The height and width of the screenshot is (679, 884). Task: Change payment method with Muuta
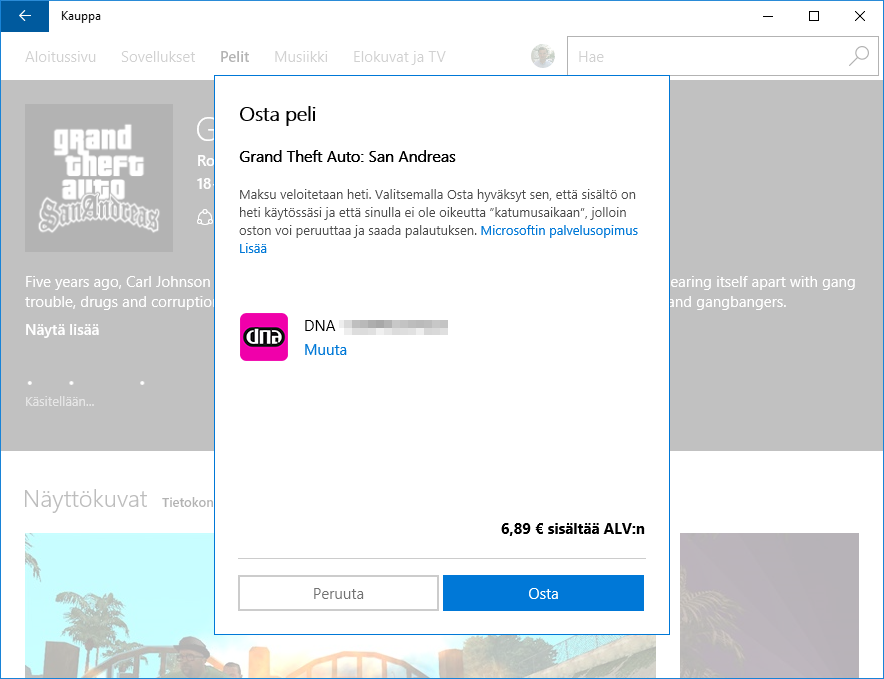tap(325, 351)
